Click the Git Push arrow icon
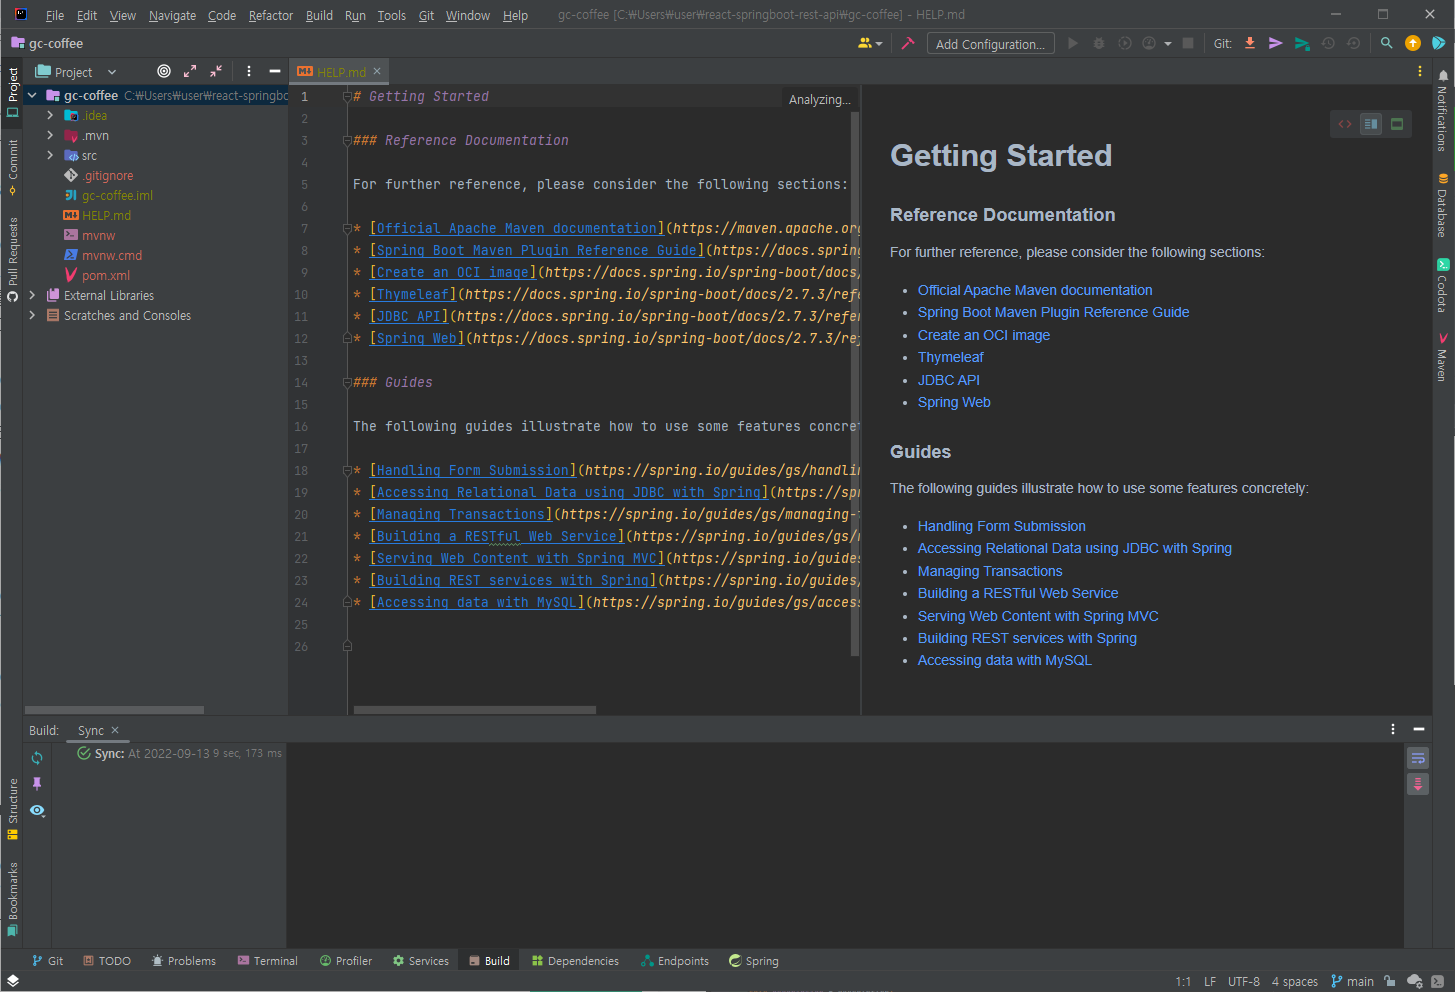 (x=1301, y=43)
